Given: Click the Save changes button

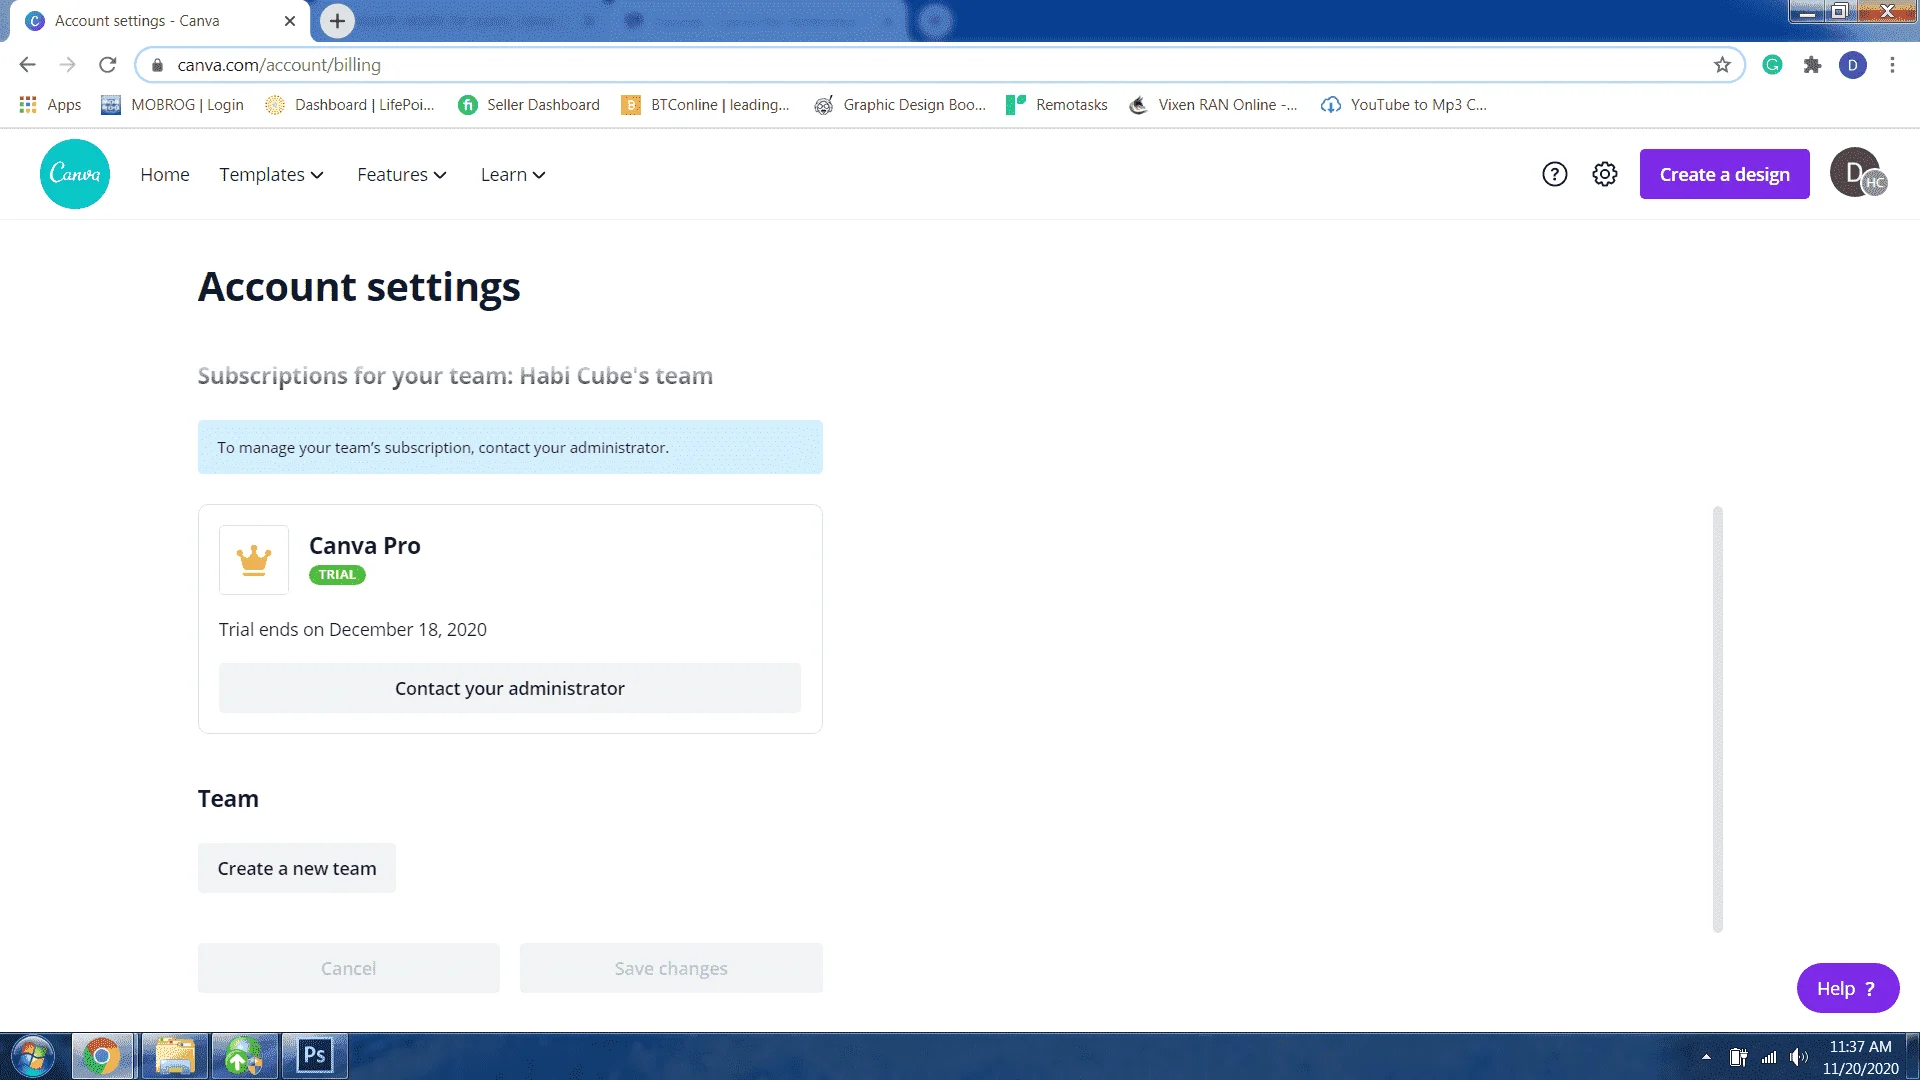Looking at the screenshot, I should (671, 968).
